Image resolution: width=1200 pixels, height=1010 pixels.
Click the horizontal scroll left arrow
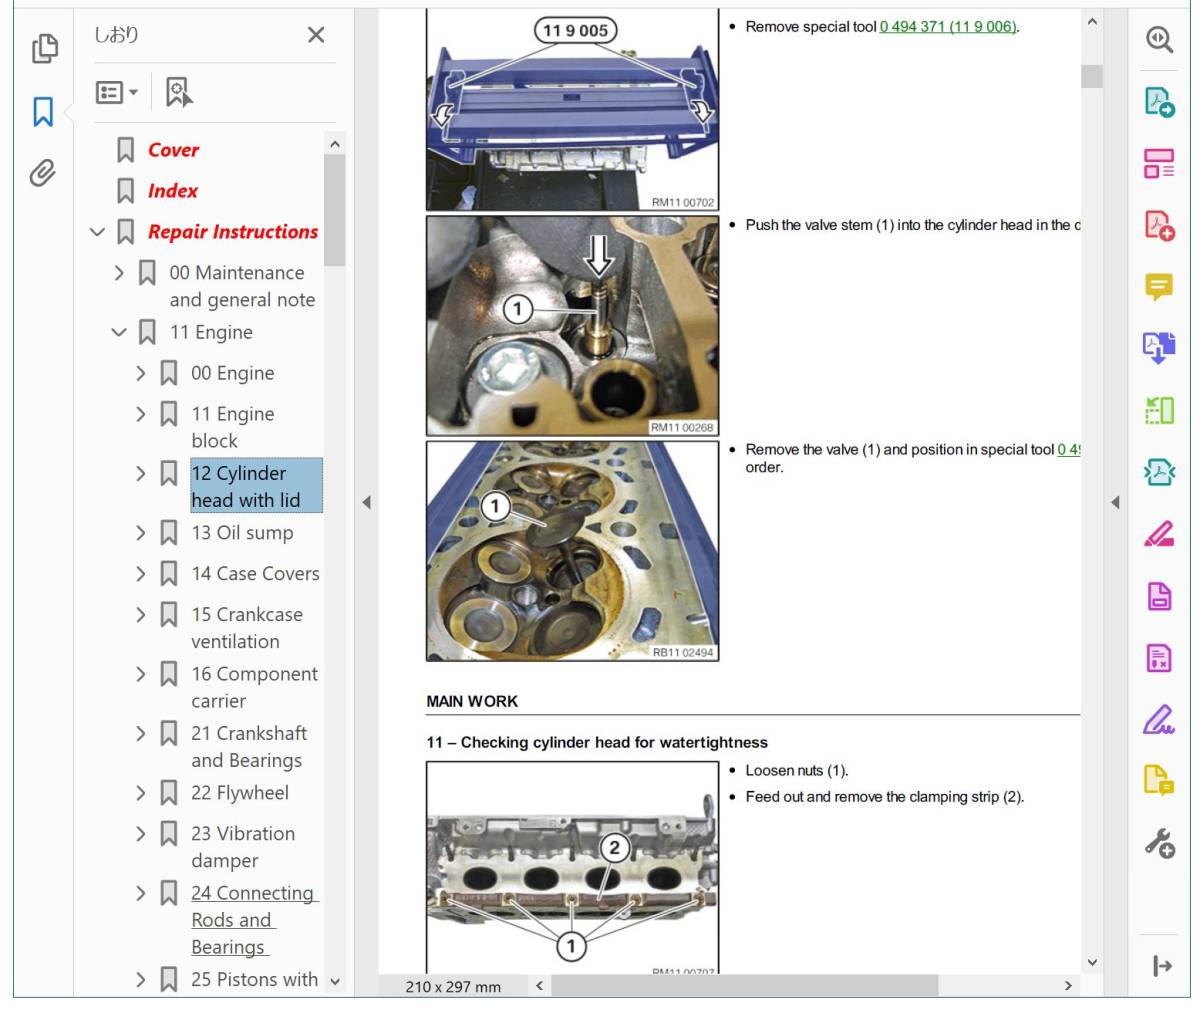[539, 986]
